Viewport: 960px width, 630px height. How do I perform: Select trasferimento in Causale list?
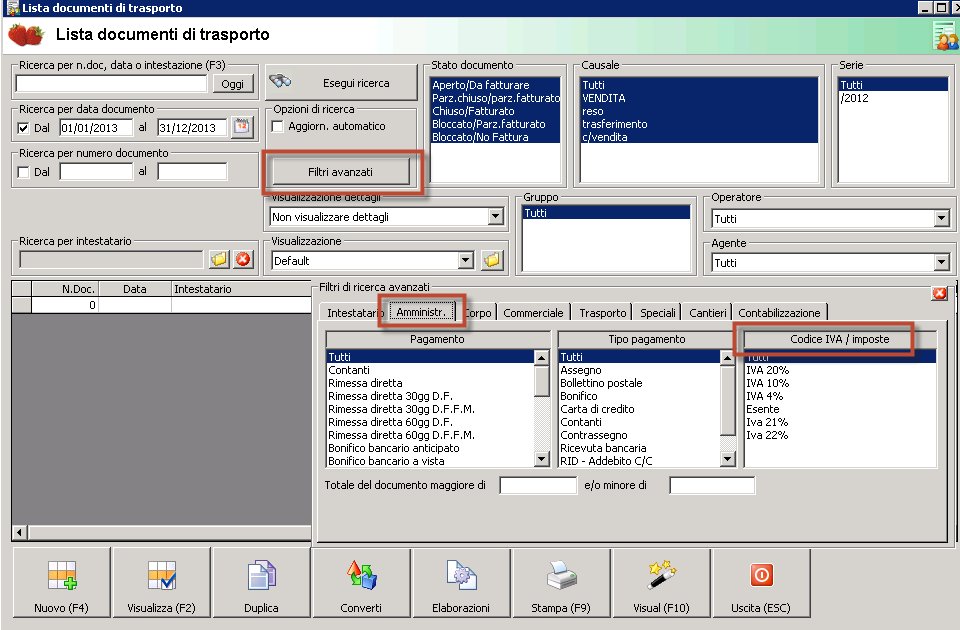pyautogui.click(x=699, y=124)
